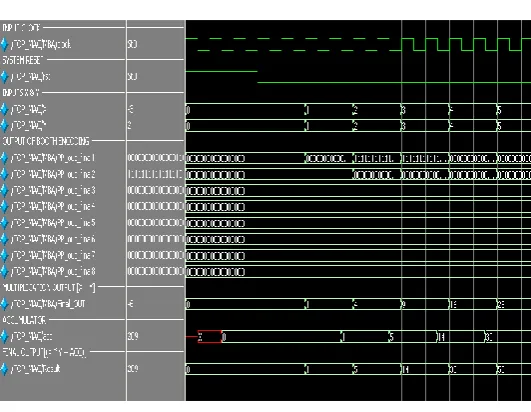Image resolution: width=531 pixels, height=412 pixels.
Task: Click the result waveform segment showing 14
Action: (425, 369)
